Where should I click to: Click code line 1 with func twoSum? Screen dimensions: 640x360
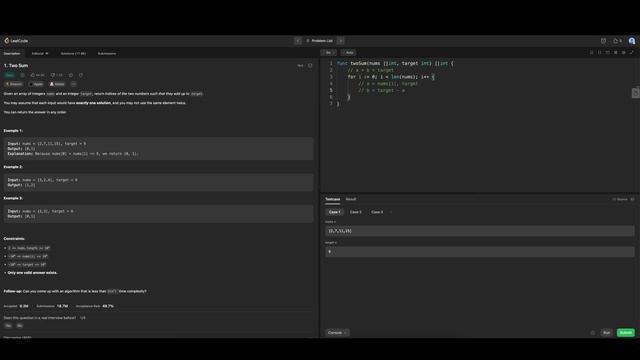(395, 63)
